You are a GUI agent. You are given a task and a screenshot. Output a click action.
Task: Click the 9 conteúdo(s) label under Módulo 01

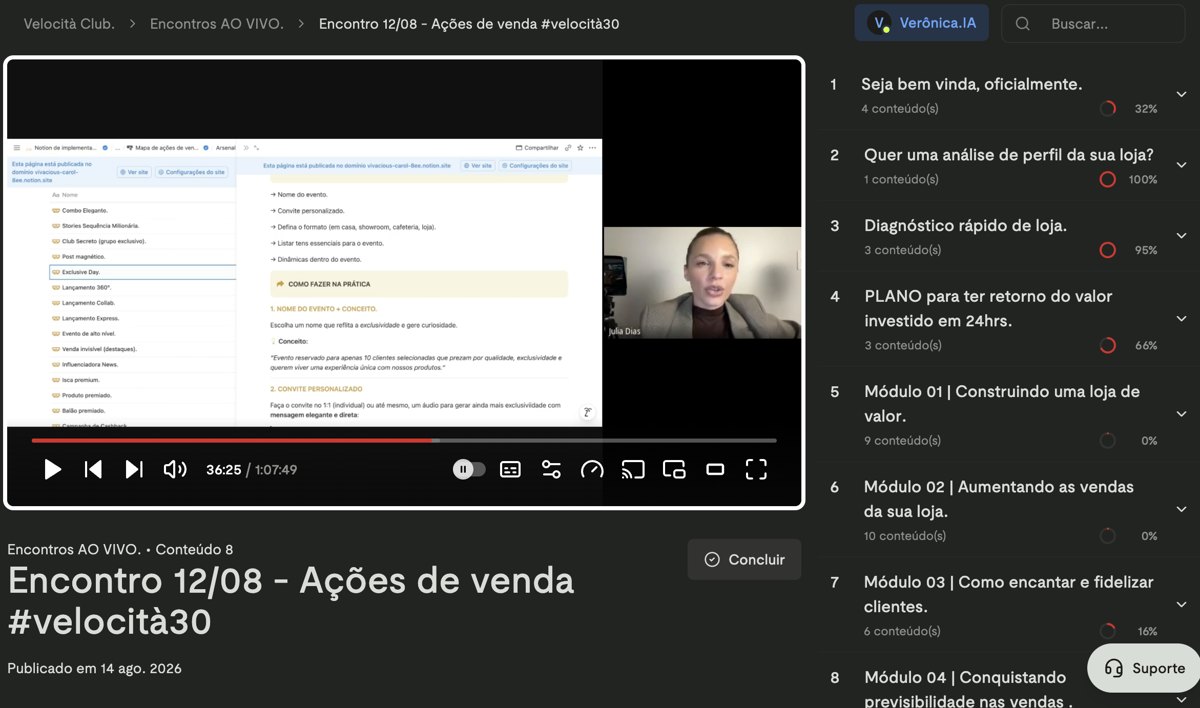(902, 440)
